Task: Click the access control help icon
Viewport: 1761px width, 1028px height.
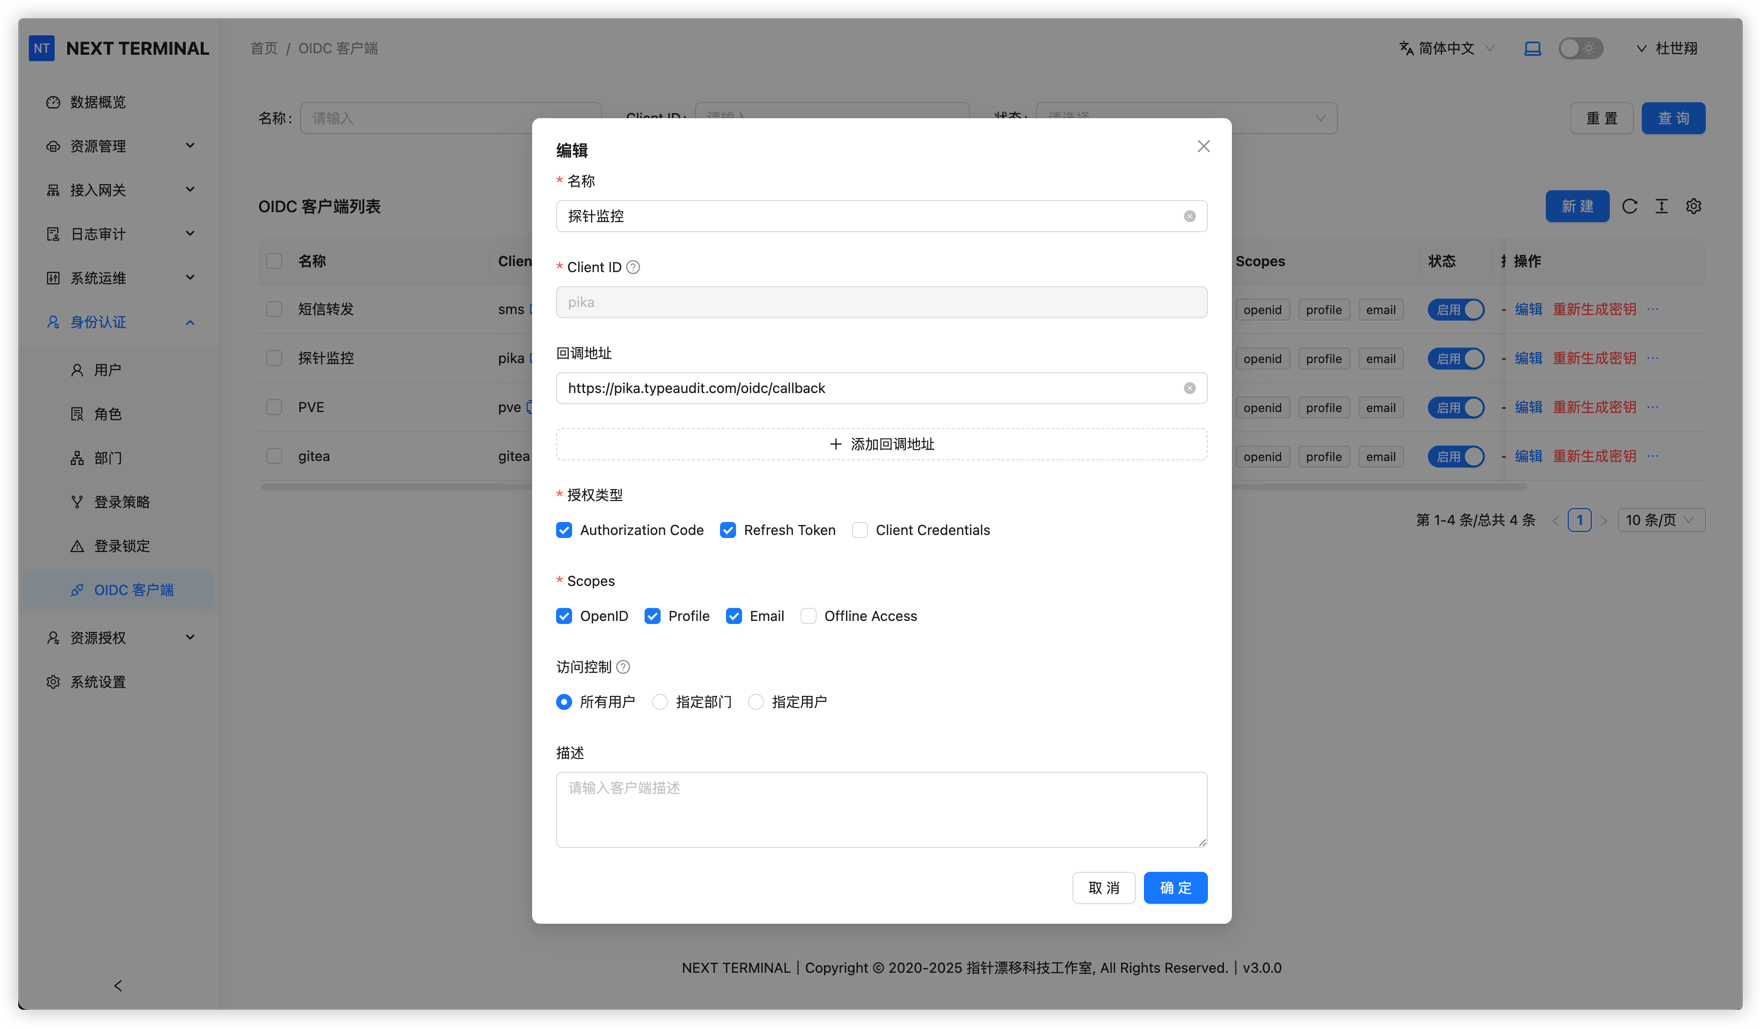Action: [x=623, y=667]
